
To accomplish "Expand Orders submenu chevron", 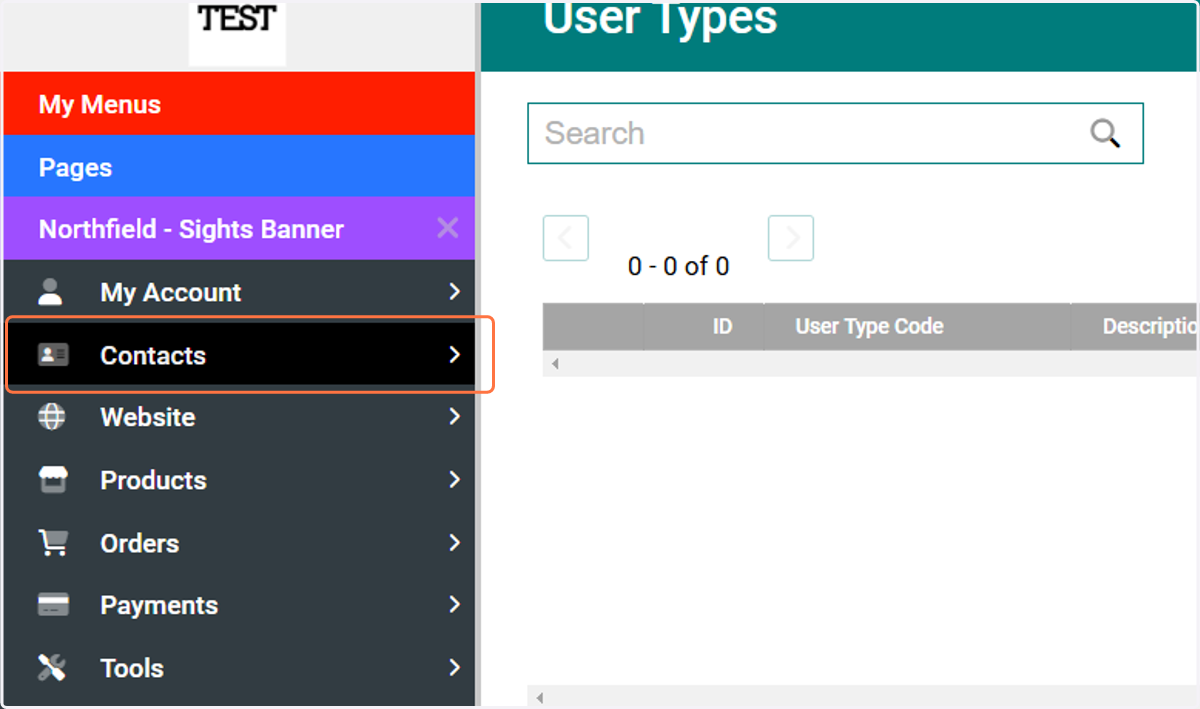I will point(454,543).
